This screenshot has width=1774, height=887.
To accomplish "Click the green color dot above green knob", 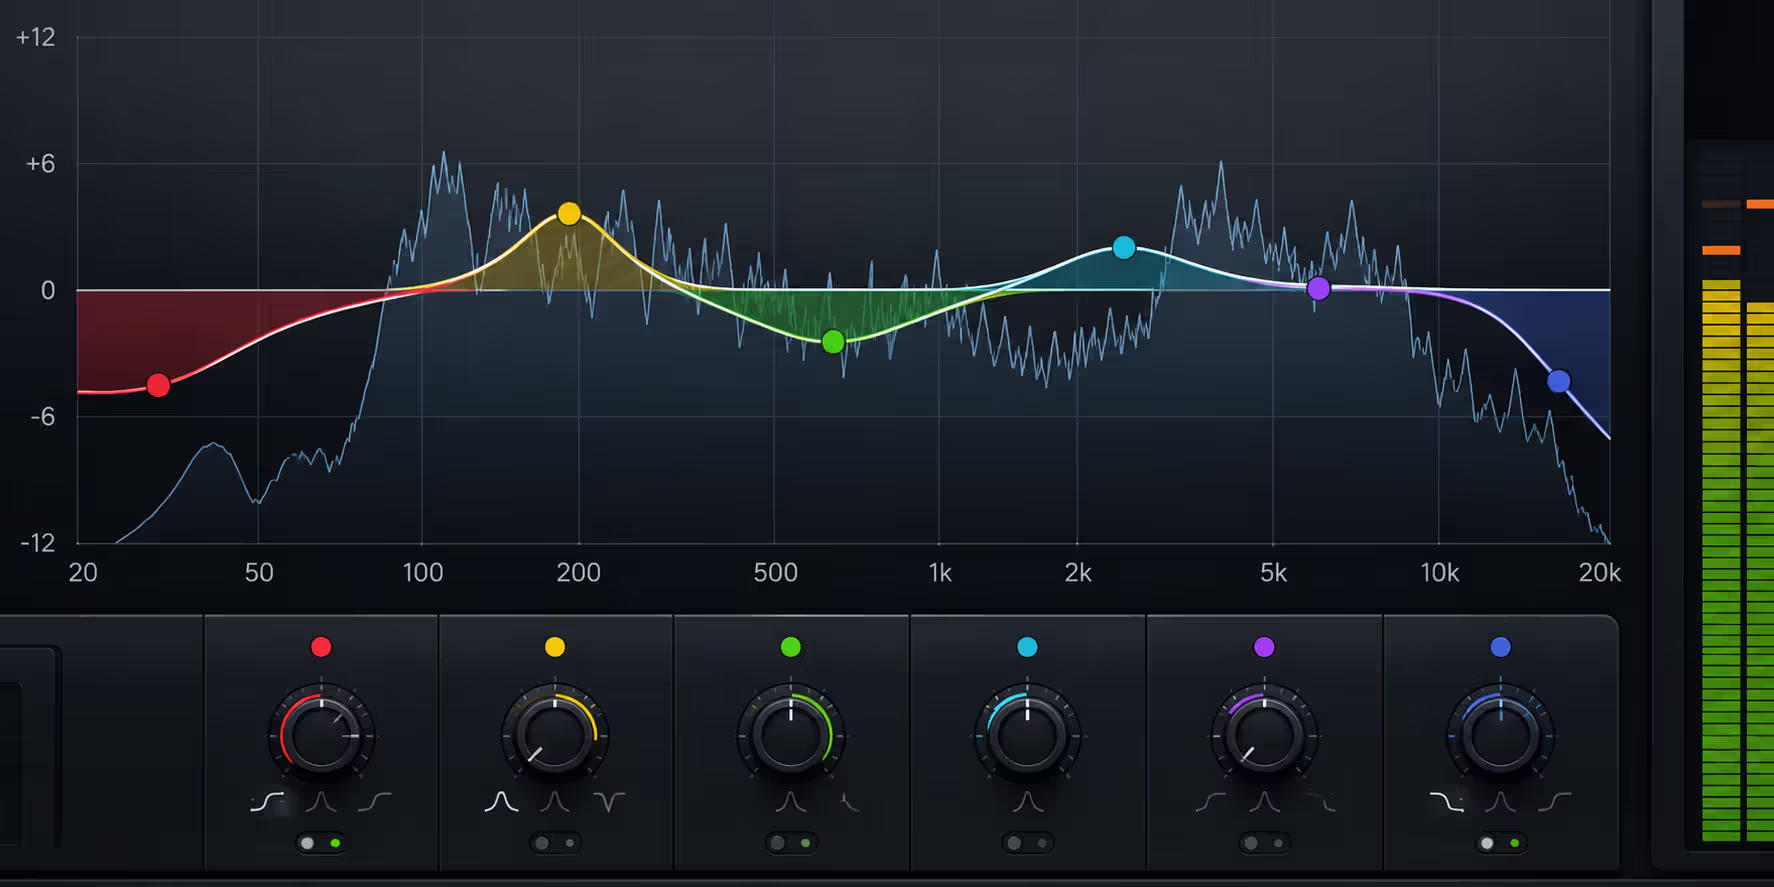I will (791, 647).
